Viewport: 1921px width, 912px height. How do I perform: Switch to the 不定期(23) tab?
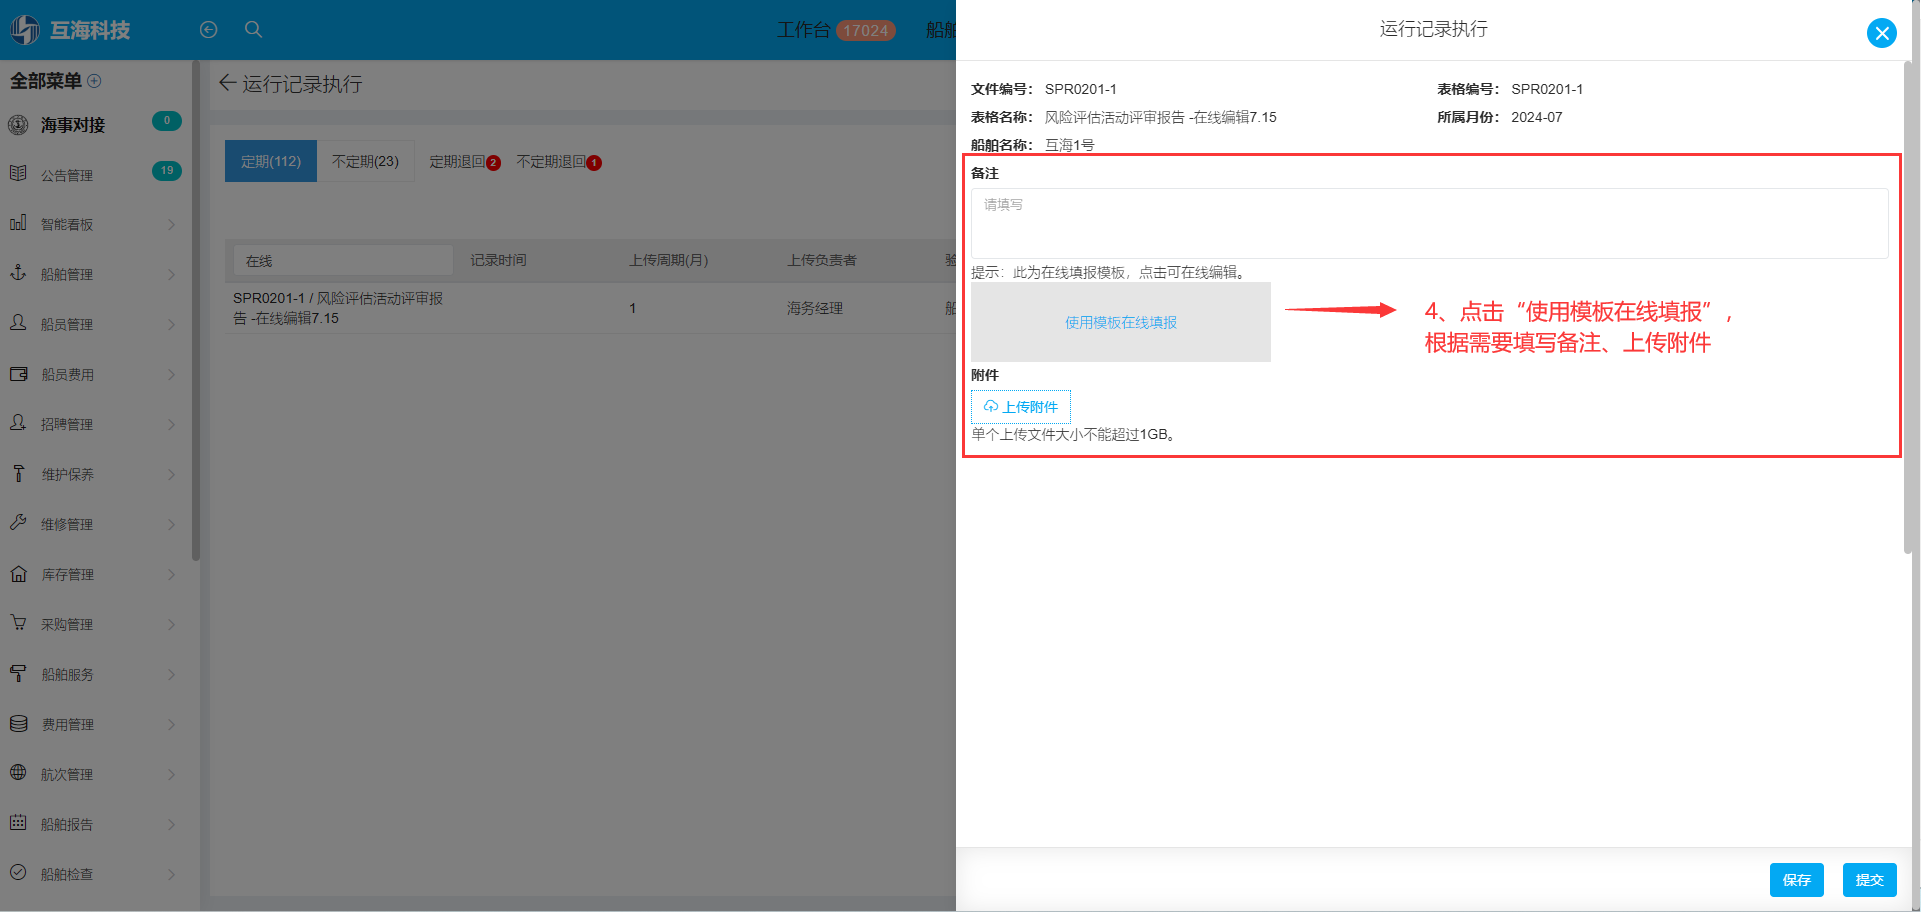(365, 161)
